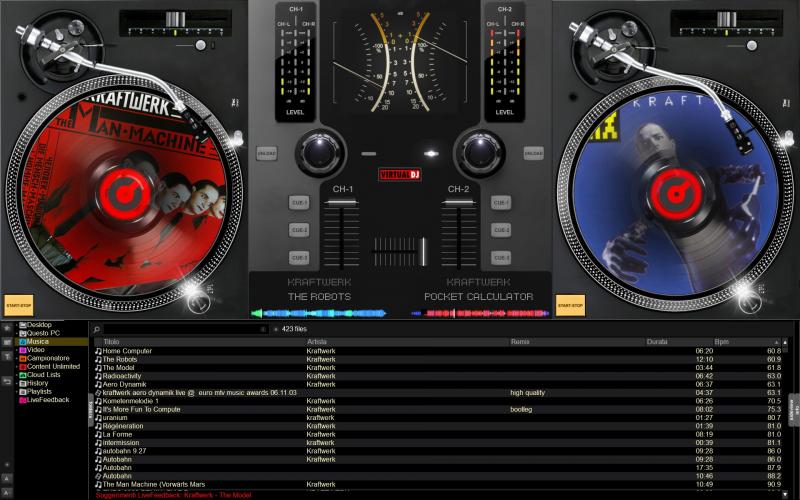
Task: Click the browser search field
Action: [182, 330]
